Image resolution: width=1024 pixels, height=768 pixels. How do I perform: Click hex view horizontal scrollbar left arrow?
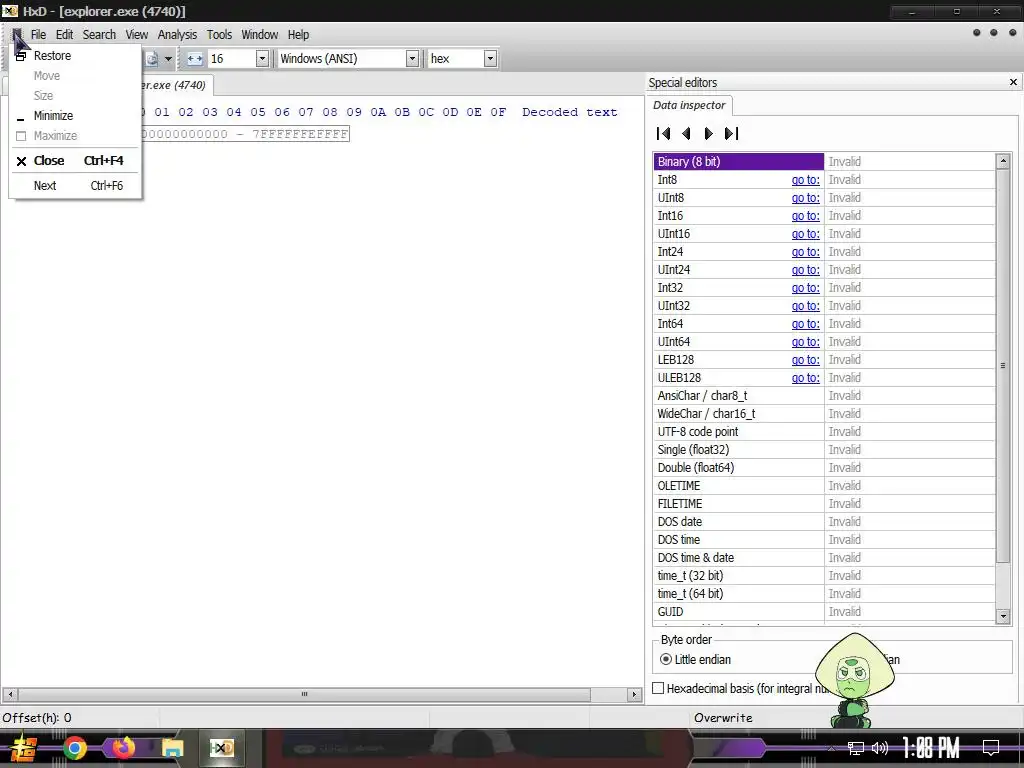(10, 695)
